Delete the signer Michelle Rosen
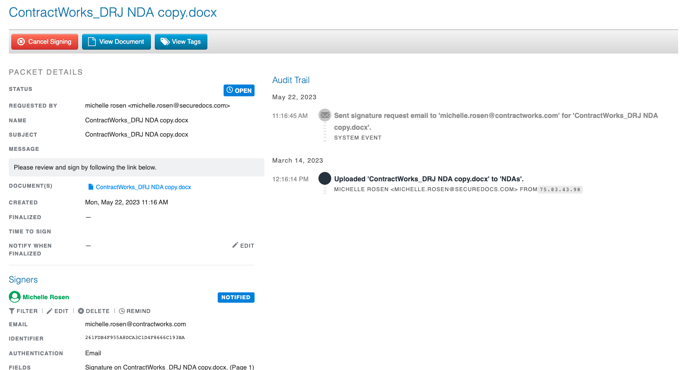 [x=93, y=311]
